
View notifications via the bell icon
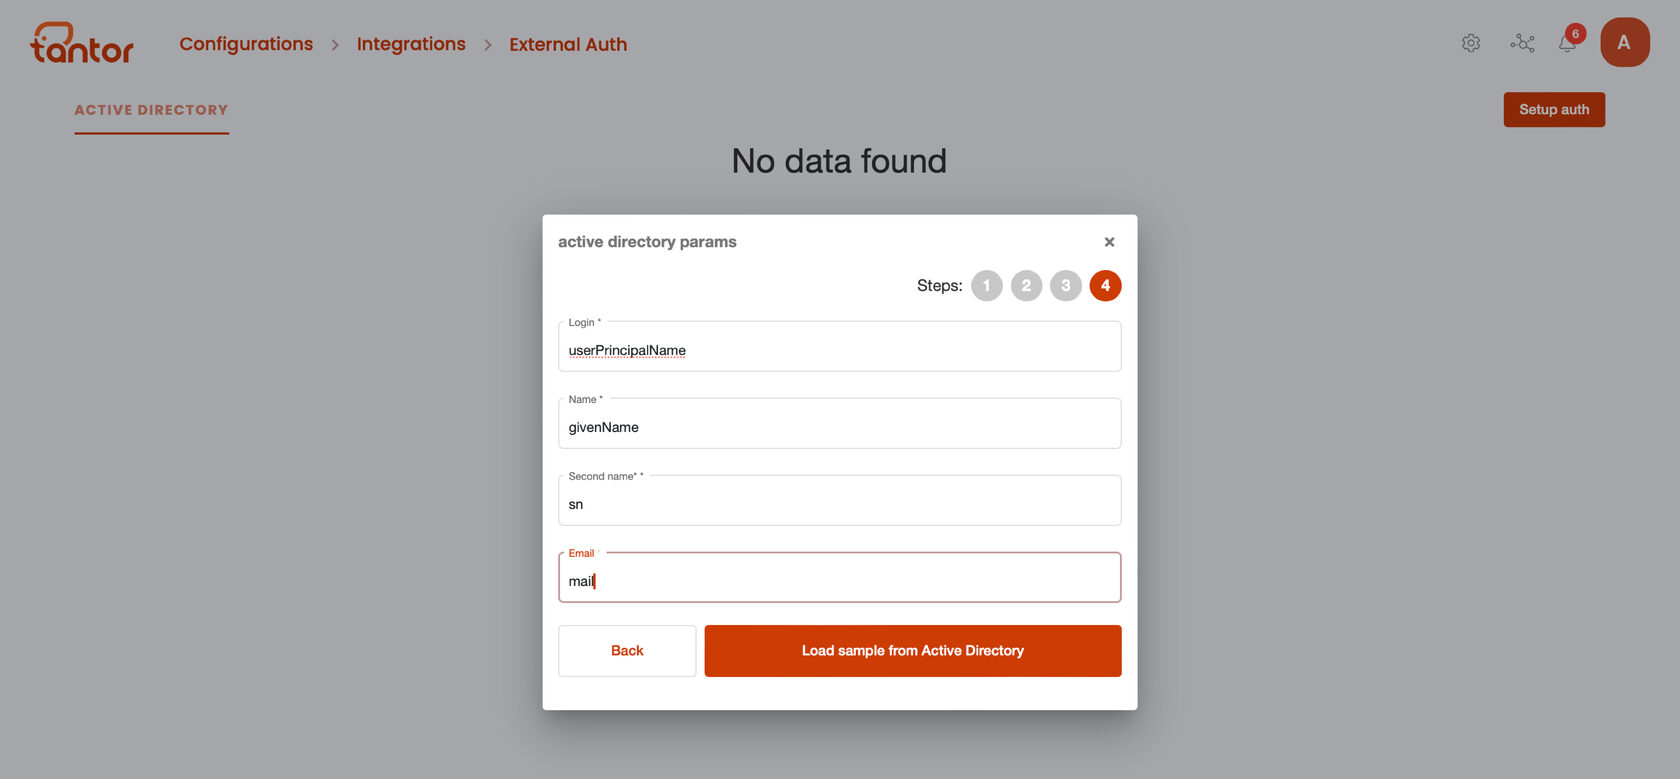[1568, 43]
